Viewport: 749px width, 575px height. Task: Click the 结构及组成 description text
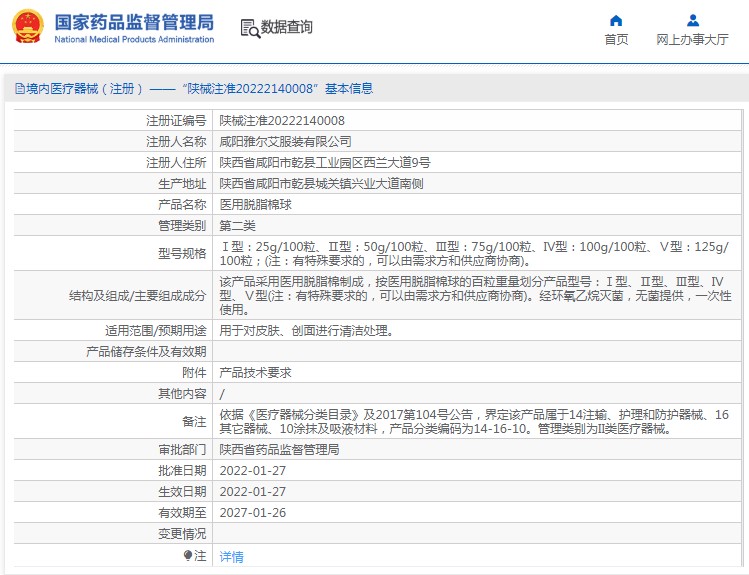point(475,296)
